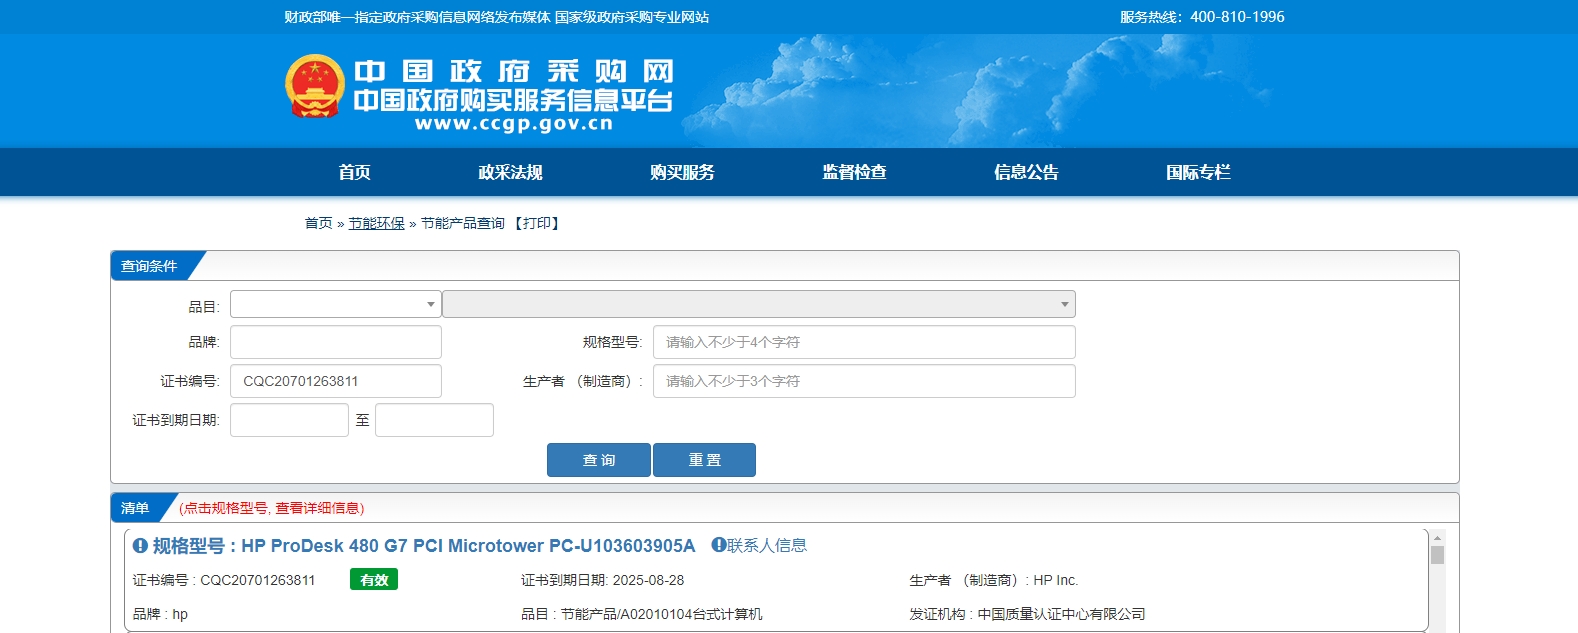Click the 品目: 节能产品/A02010104台式计算机 text

pyautogui.click(x=642, y=614)
